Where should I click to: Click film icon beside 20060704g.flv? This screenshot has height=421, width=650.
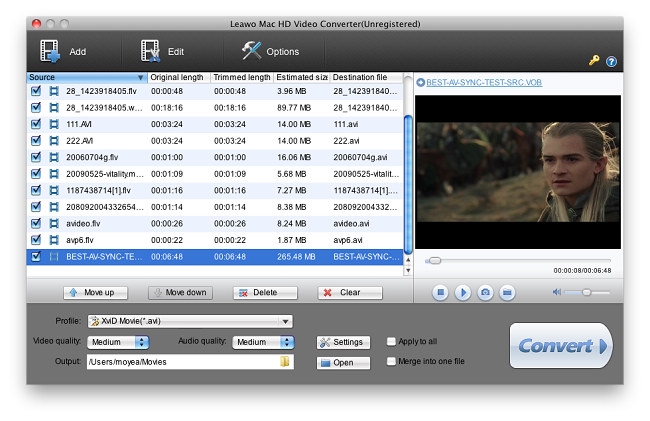point(54,157)
